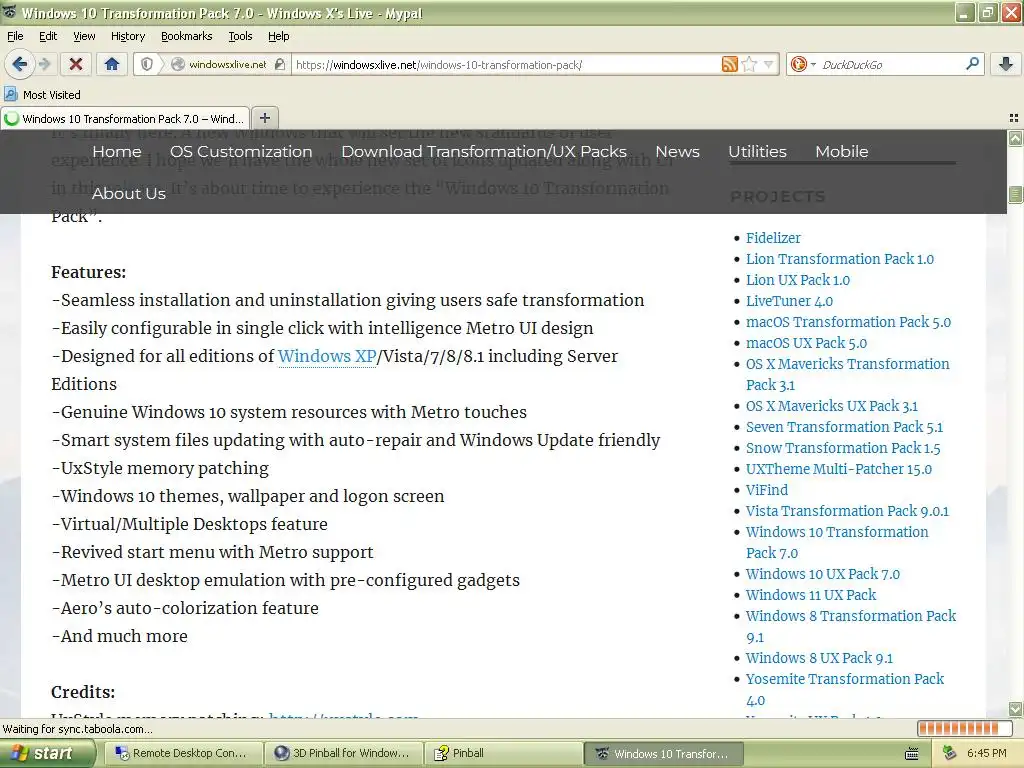This screenshot has width=1024, height=768.
Task: Open OS Customization site menu
Action: pos(241,152)
